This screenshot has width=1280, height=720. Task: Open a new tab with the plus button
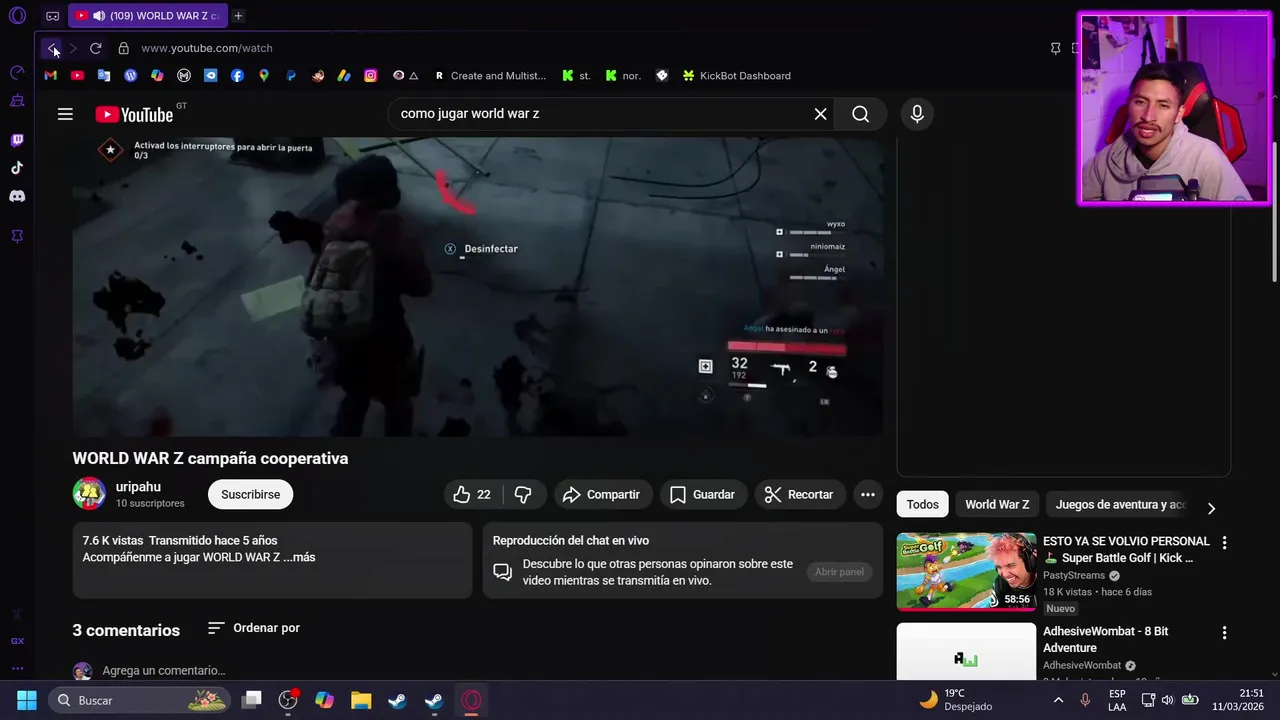pos(238,16)
